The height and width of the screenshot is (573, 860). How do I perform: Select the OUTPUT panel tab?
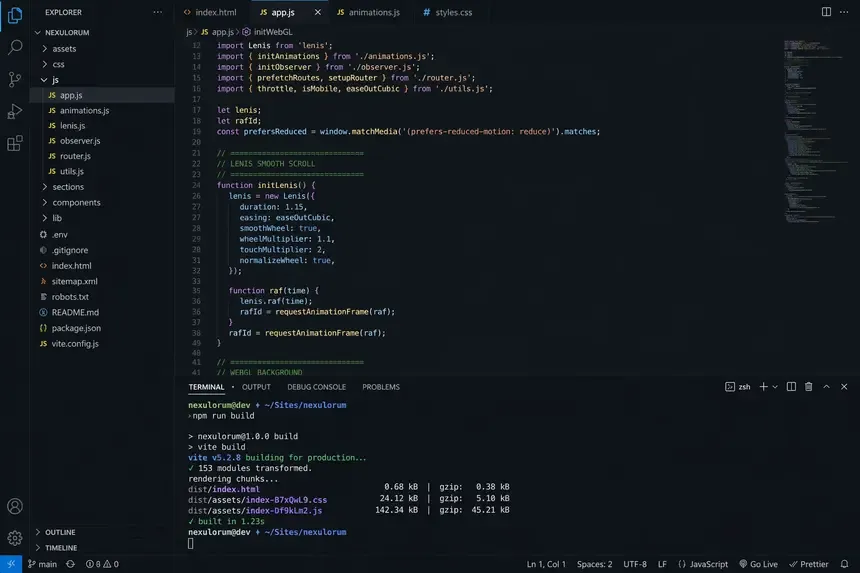pos(256,387)
